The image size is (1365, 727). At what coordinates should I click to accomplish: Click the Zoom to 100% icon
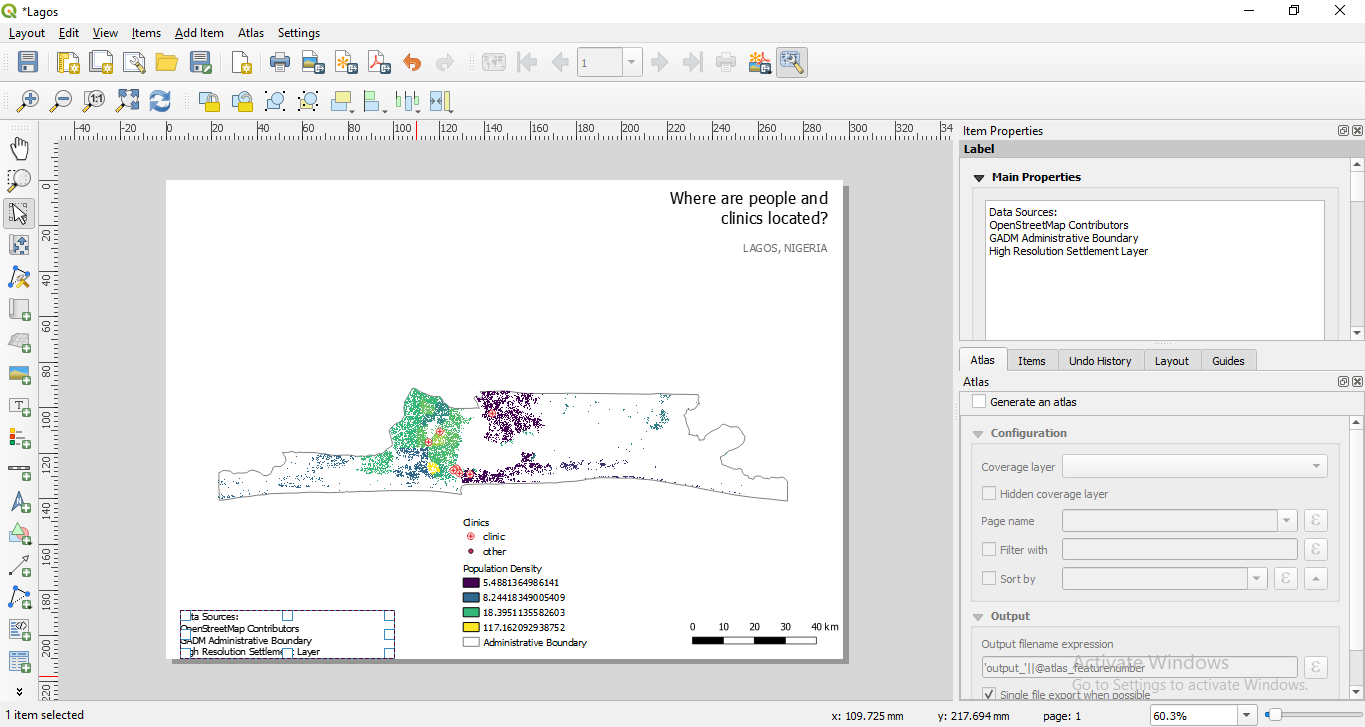coord(94,101)
